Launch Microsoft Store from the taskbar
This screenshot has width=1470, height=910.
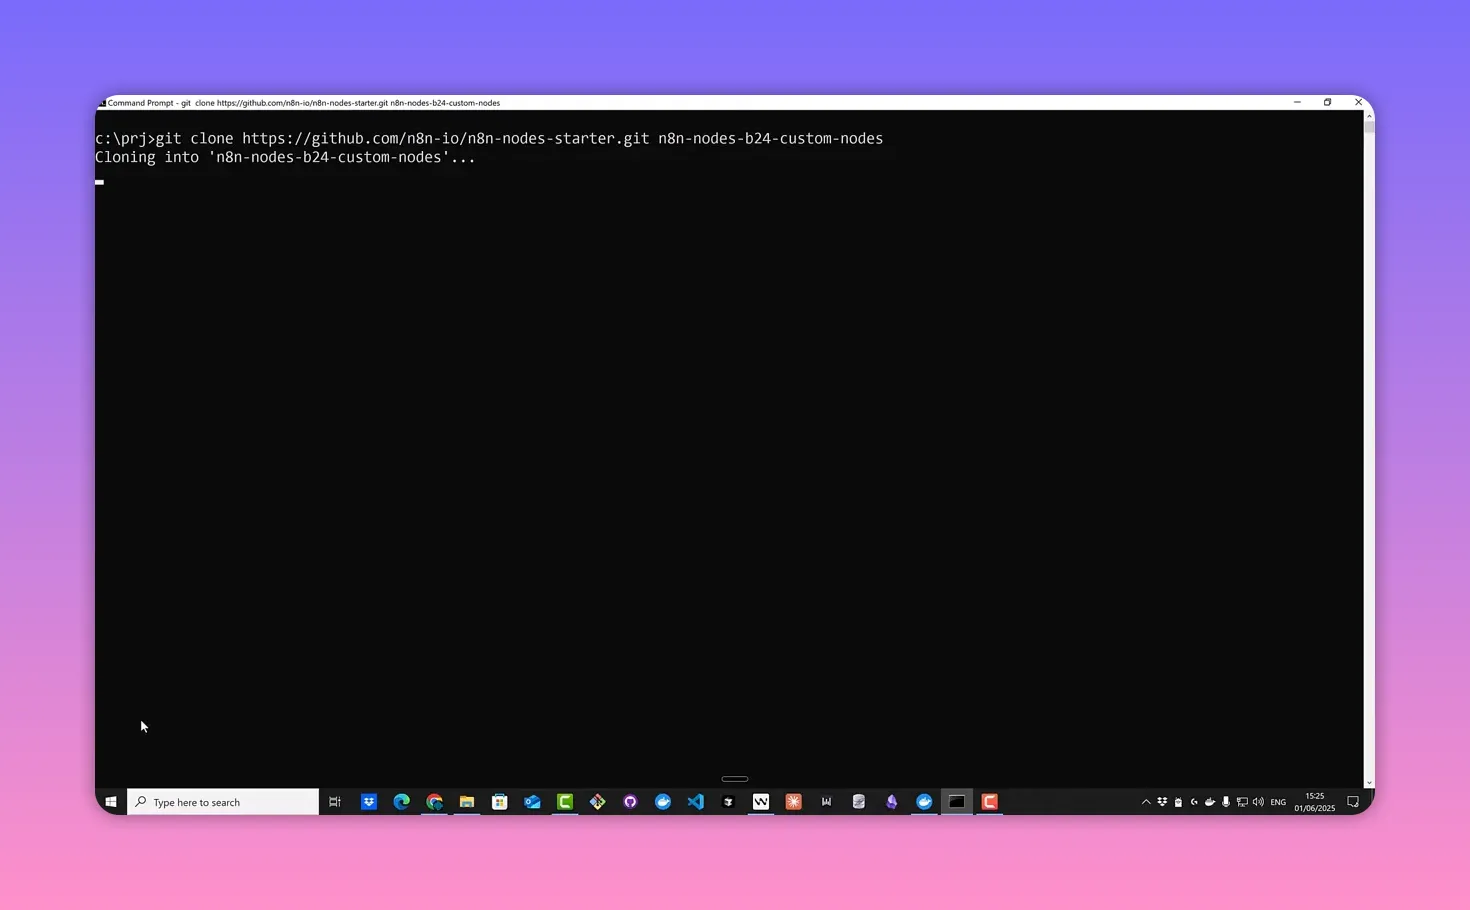(x=499, y=801)
